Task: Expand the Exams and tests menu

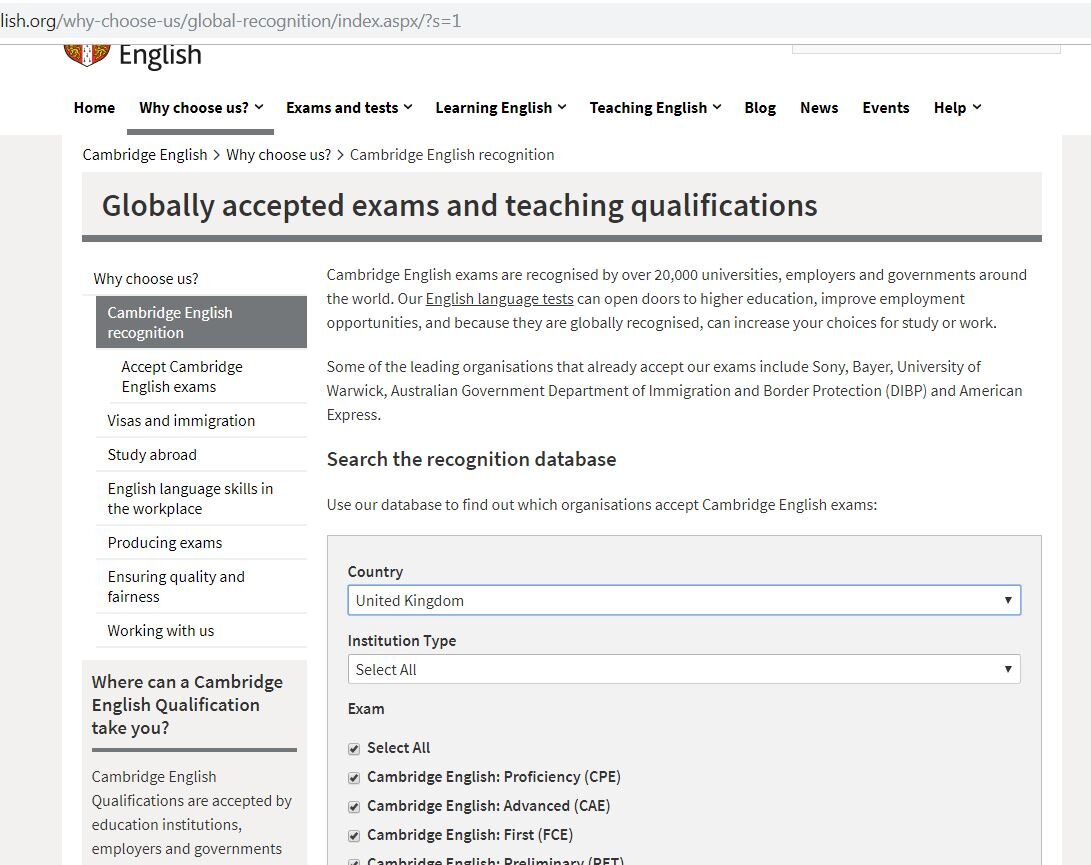Action: (348, 107)
